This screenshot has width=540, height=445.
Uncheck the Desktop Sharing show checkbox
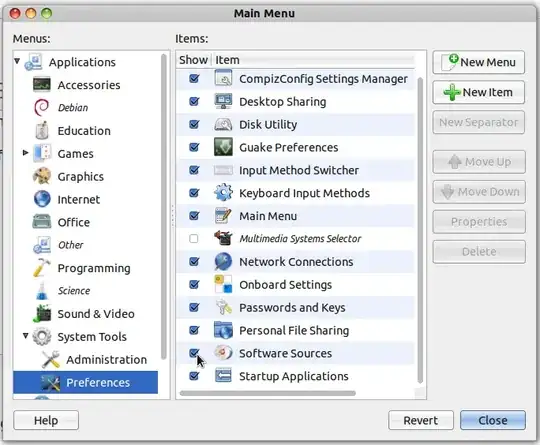[194, 101]
